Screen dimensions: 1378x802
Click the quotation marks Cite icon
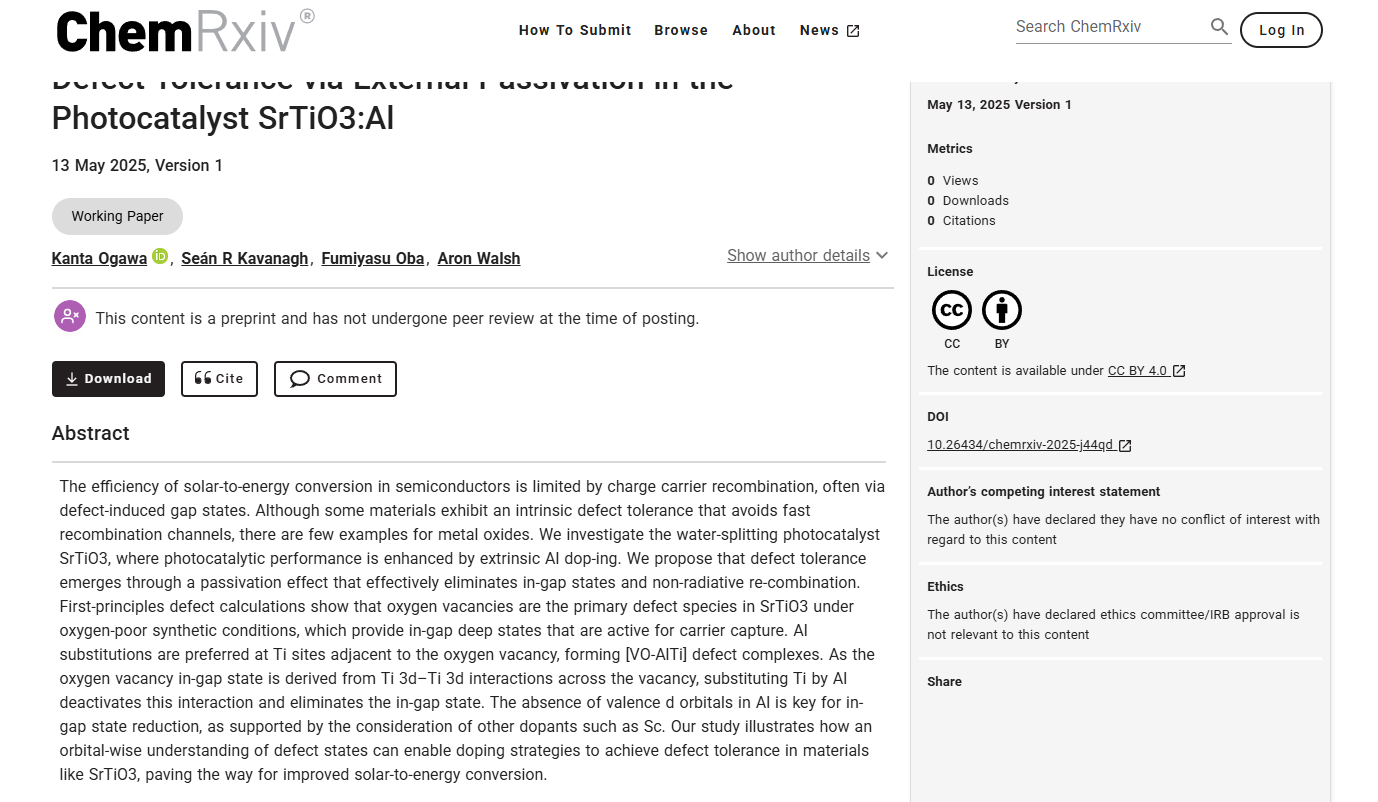coord(203,378)
